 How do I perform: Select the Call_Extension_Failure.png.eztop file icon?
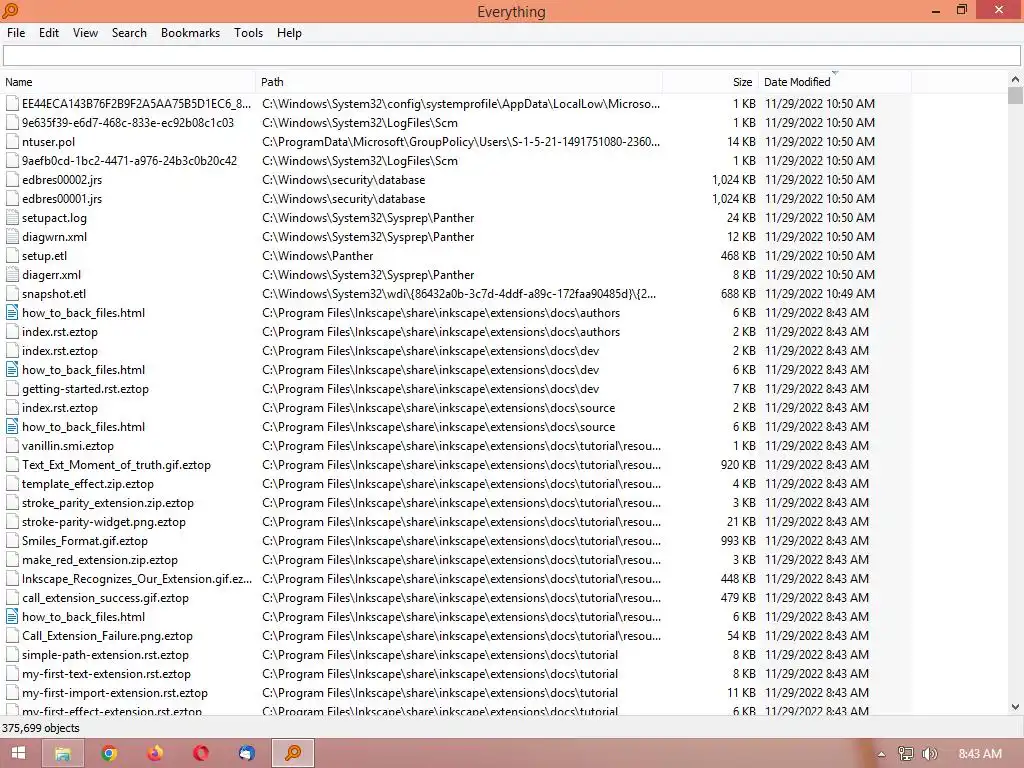click(x=12, y=635)
